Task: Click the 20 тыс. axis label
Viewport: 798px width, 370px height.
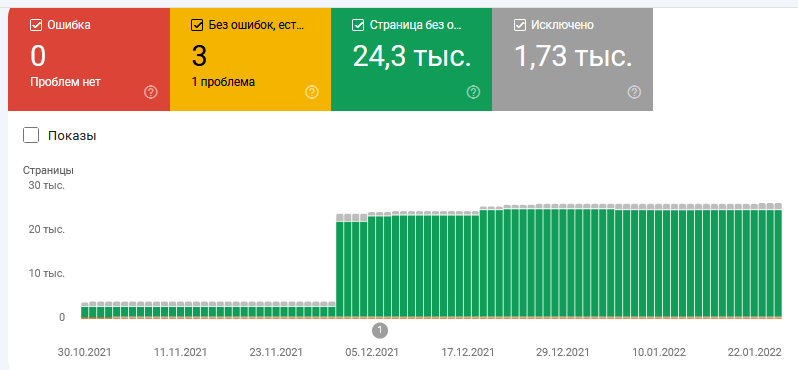Action: click(x=46, y=230)
